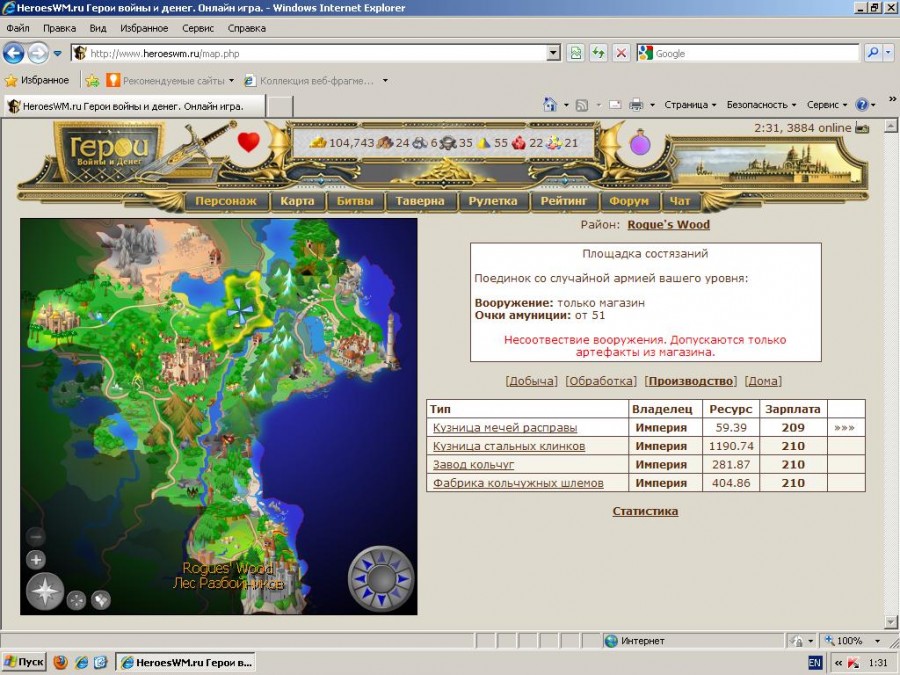Open the Рулетка section
The image size is (900, 675).
click(x=492, y=201)
